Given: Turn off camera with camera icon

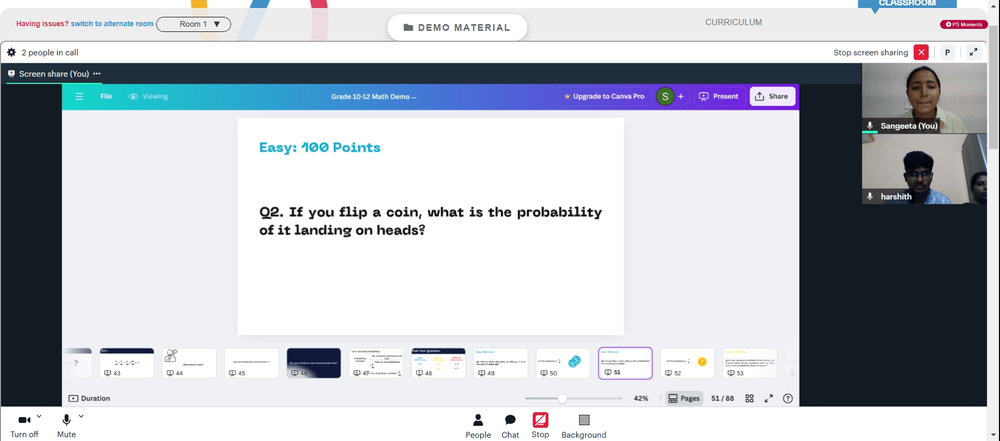Looking at the screenshot, I should [x=24, y=420].
